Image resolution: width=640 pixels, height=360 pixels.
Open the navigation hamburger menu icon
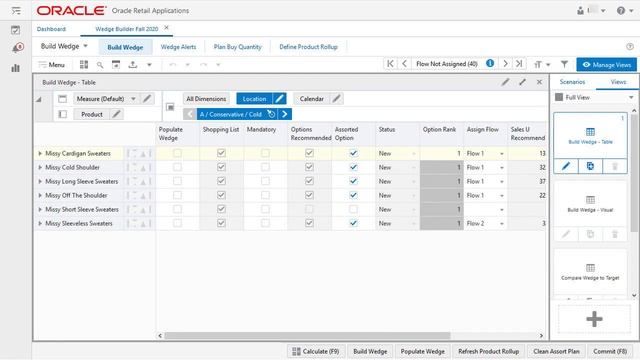coord(16,11)
